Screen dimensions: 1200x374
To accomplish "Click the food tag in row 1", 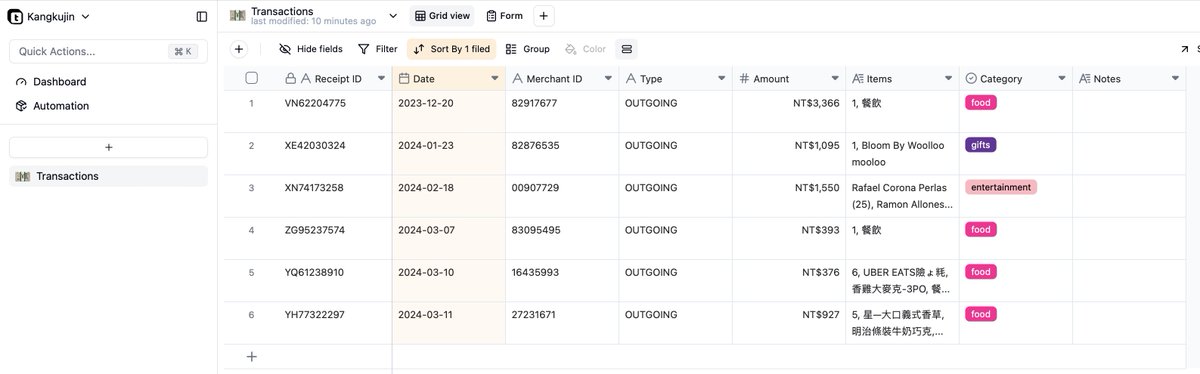I will pos(980,103).
